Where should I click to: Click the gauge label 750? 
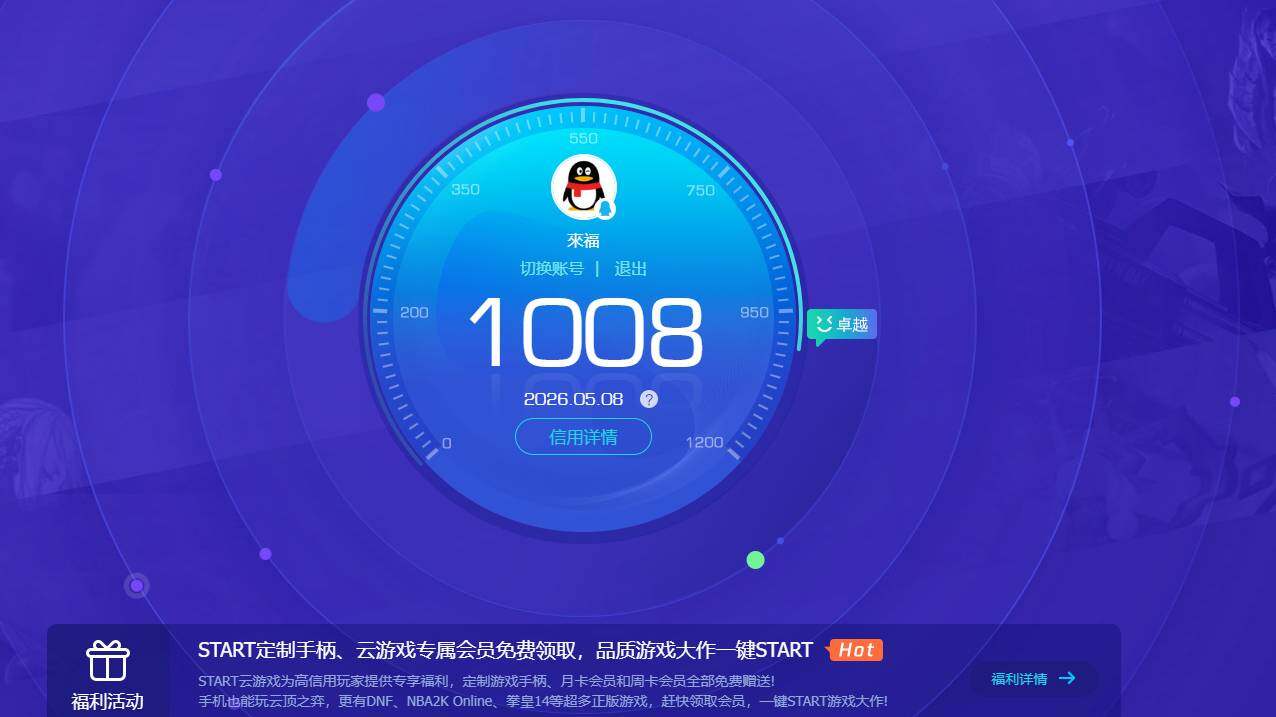tap(701, 190)
